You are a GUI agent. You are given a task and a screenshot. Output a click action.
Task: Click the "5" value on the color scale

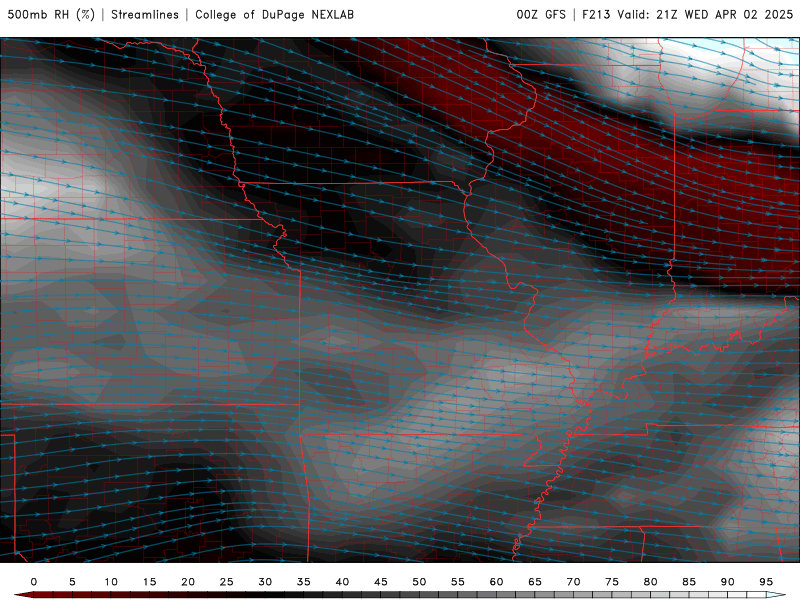[x=72, y=582]
